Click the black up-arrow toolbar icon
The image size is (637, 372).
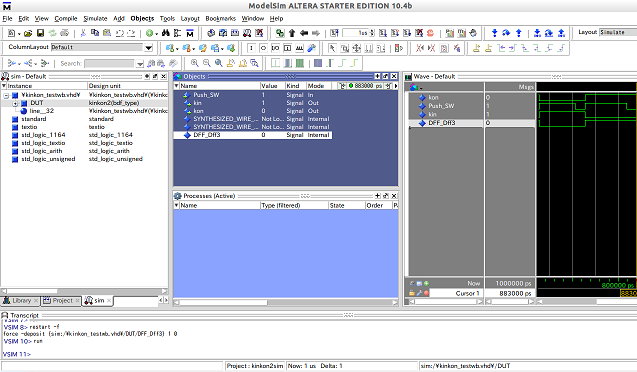292,33
